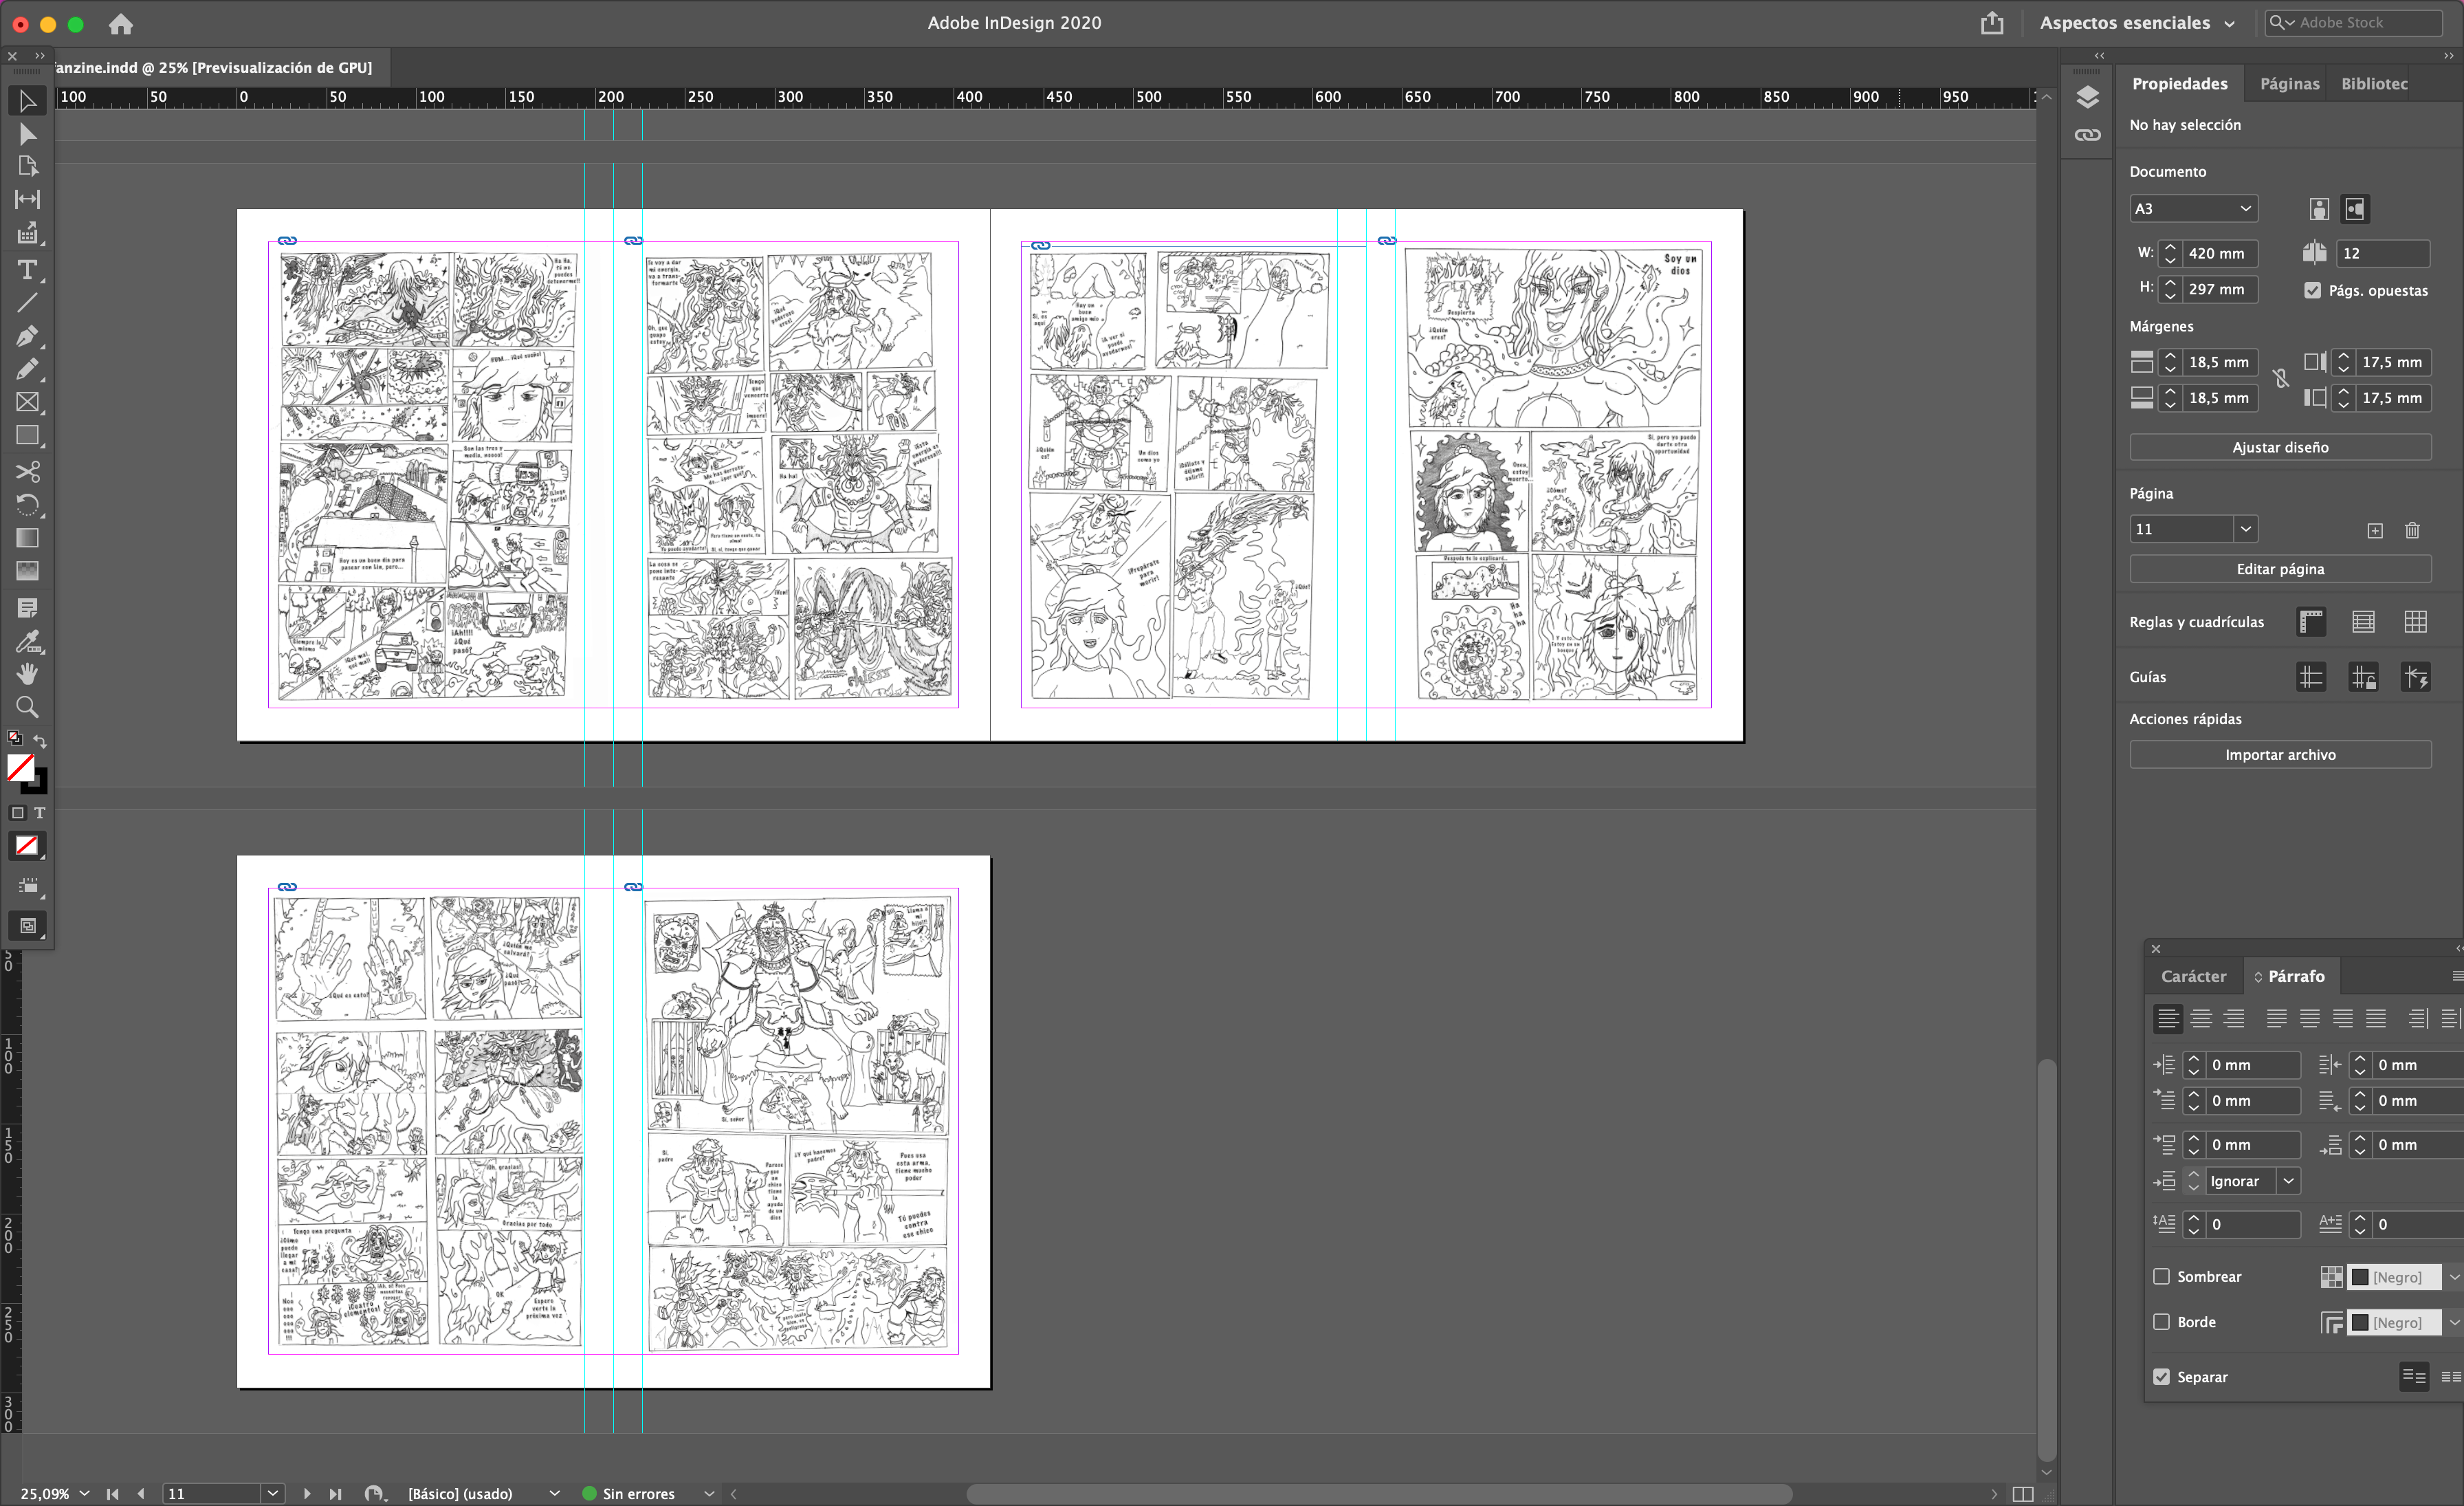Switch to the Carácter tab
This screenshot has width=2464, height=1506.
coord(2193,976)
